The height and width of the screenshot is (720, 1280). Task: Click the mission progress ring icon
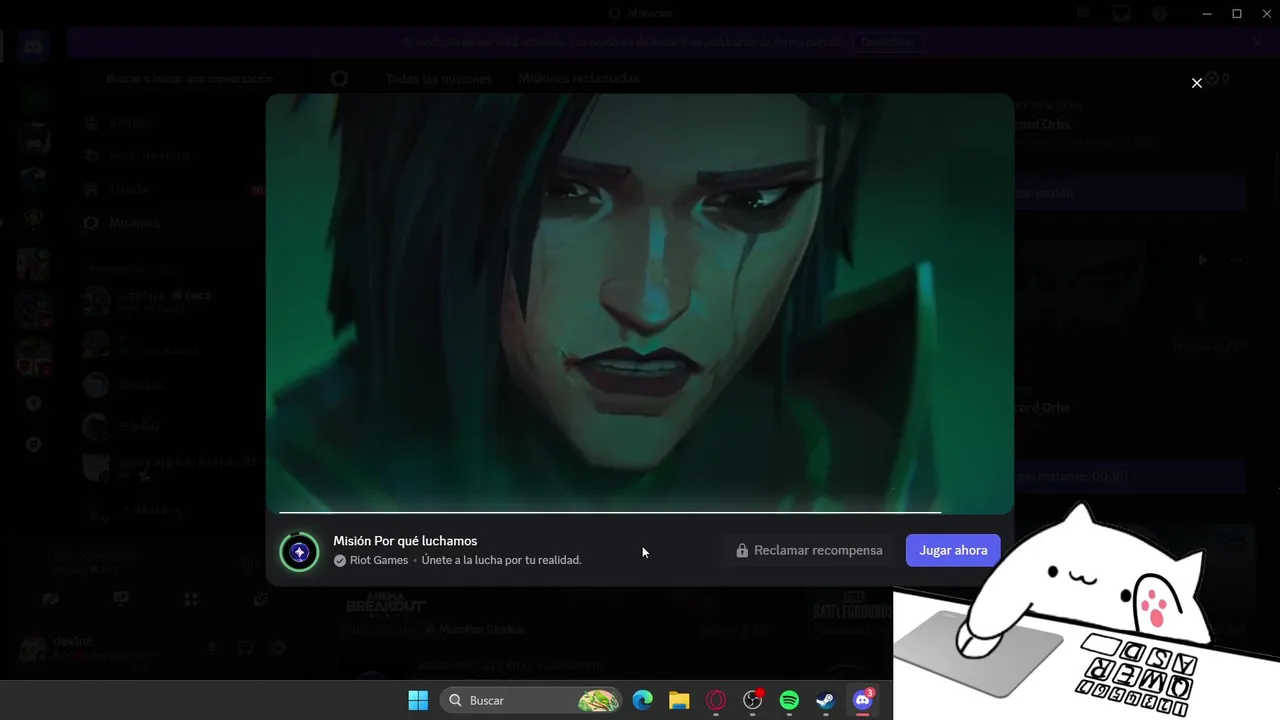tap(299, 552)
